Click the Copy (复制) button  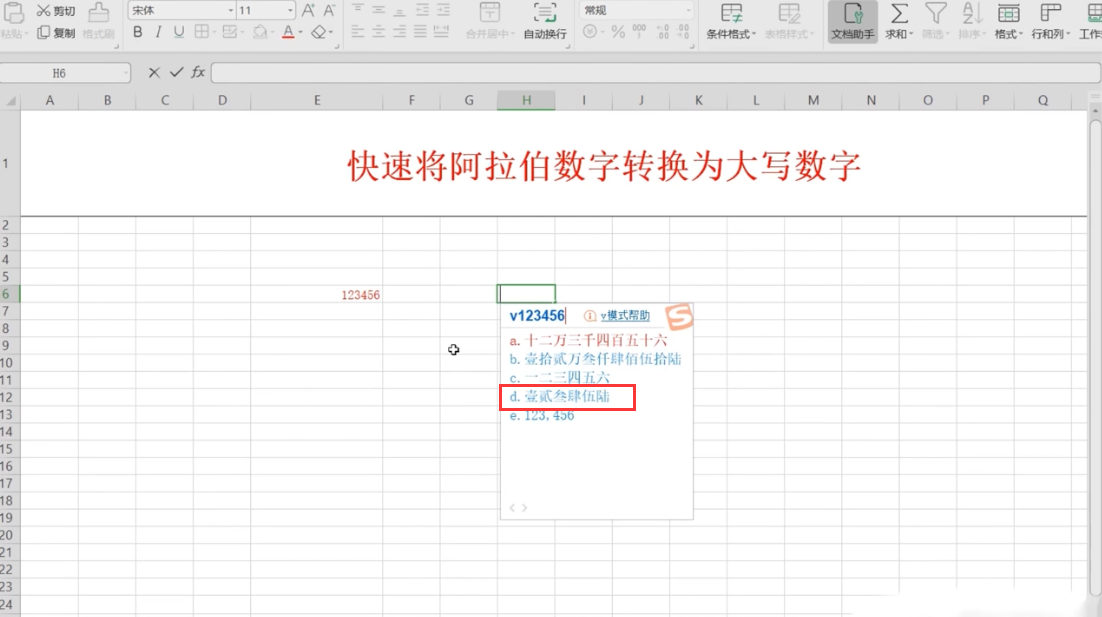[56, 32]
